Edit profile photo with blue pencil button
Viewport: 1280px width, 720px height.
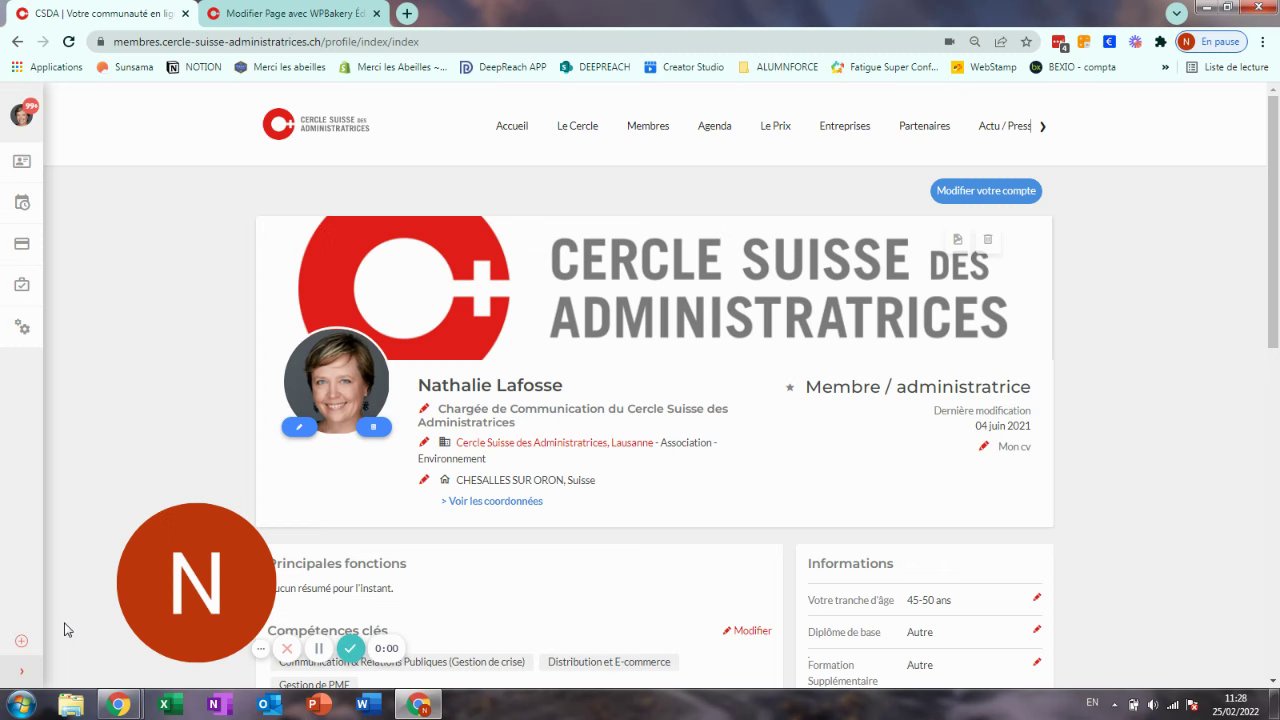299,427
